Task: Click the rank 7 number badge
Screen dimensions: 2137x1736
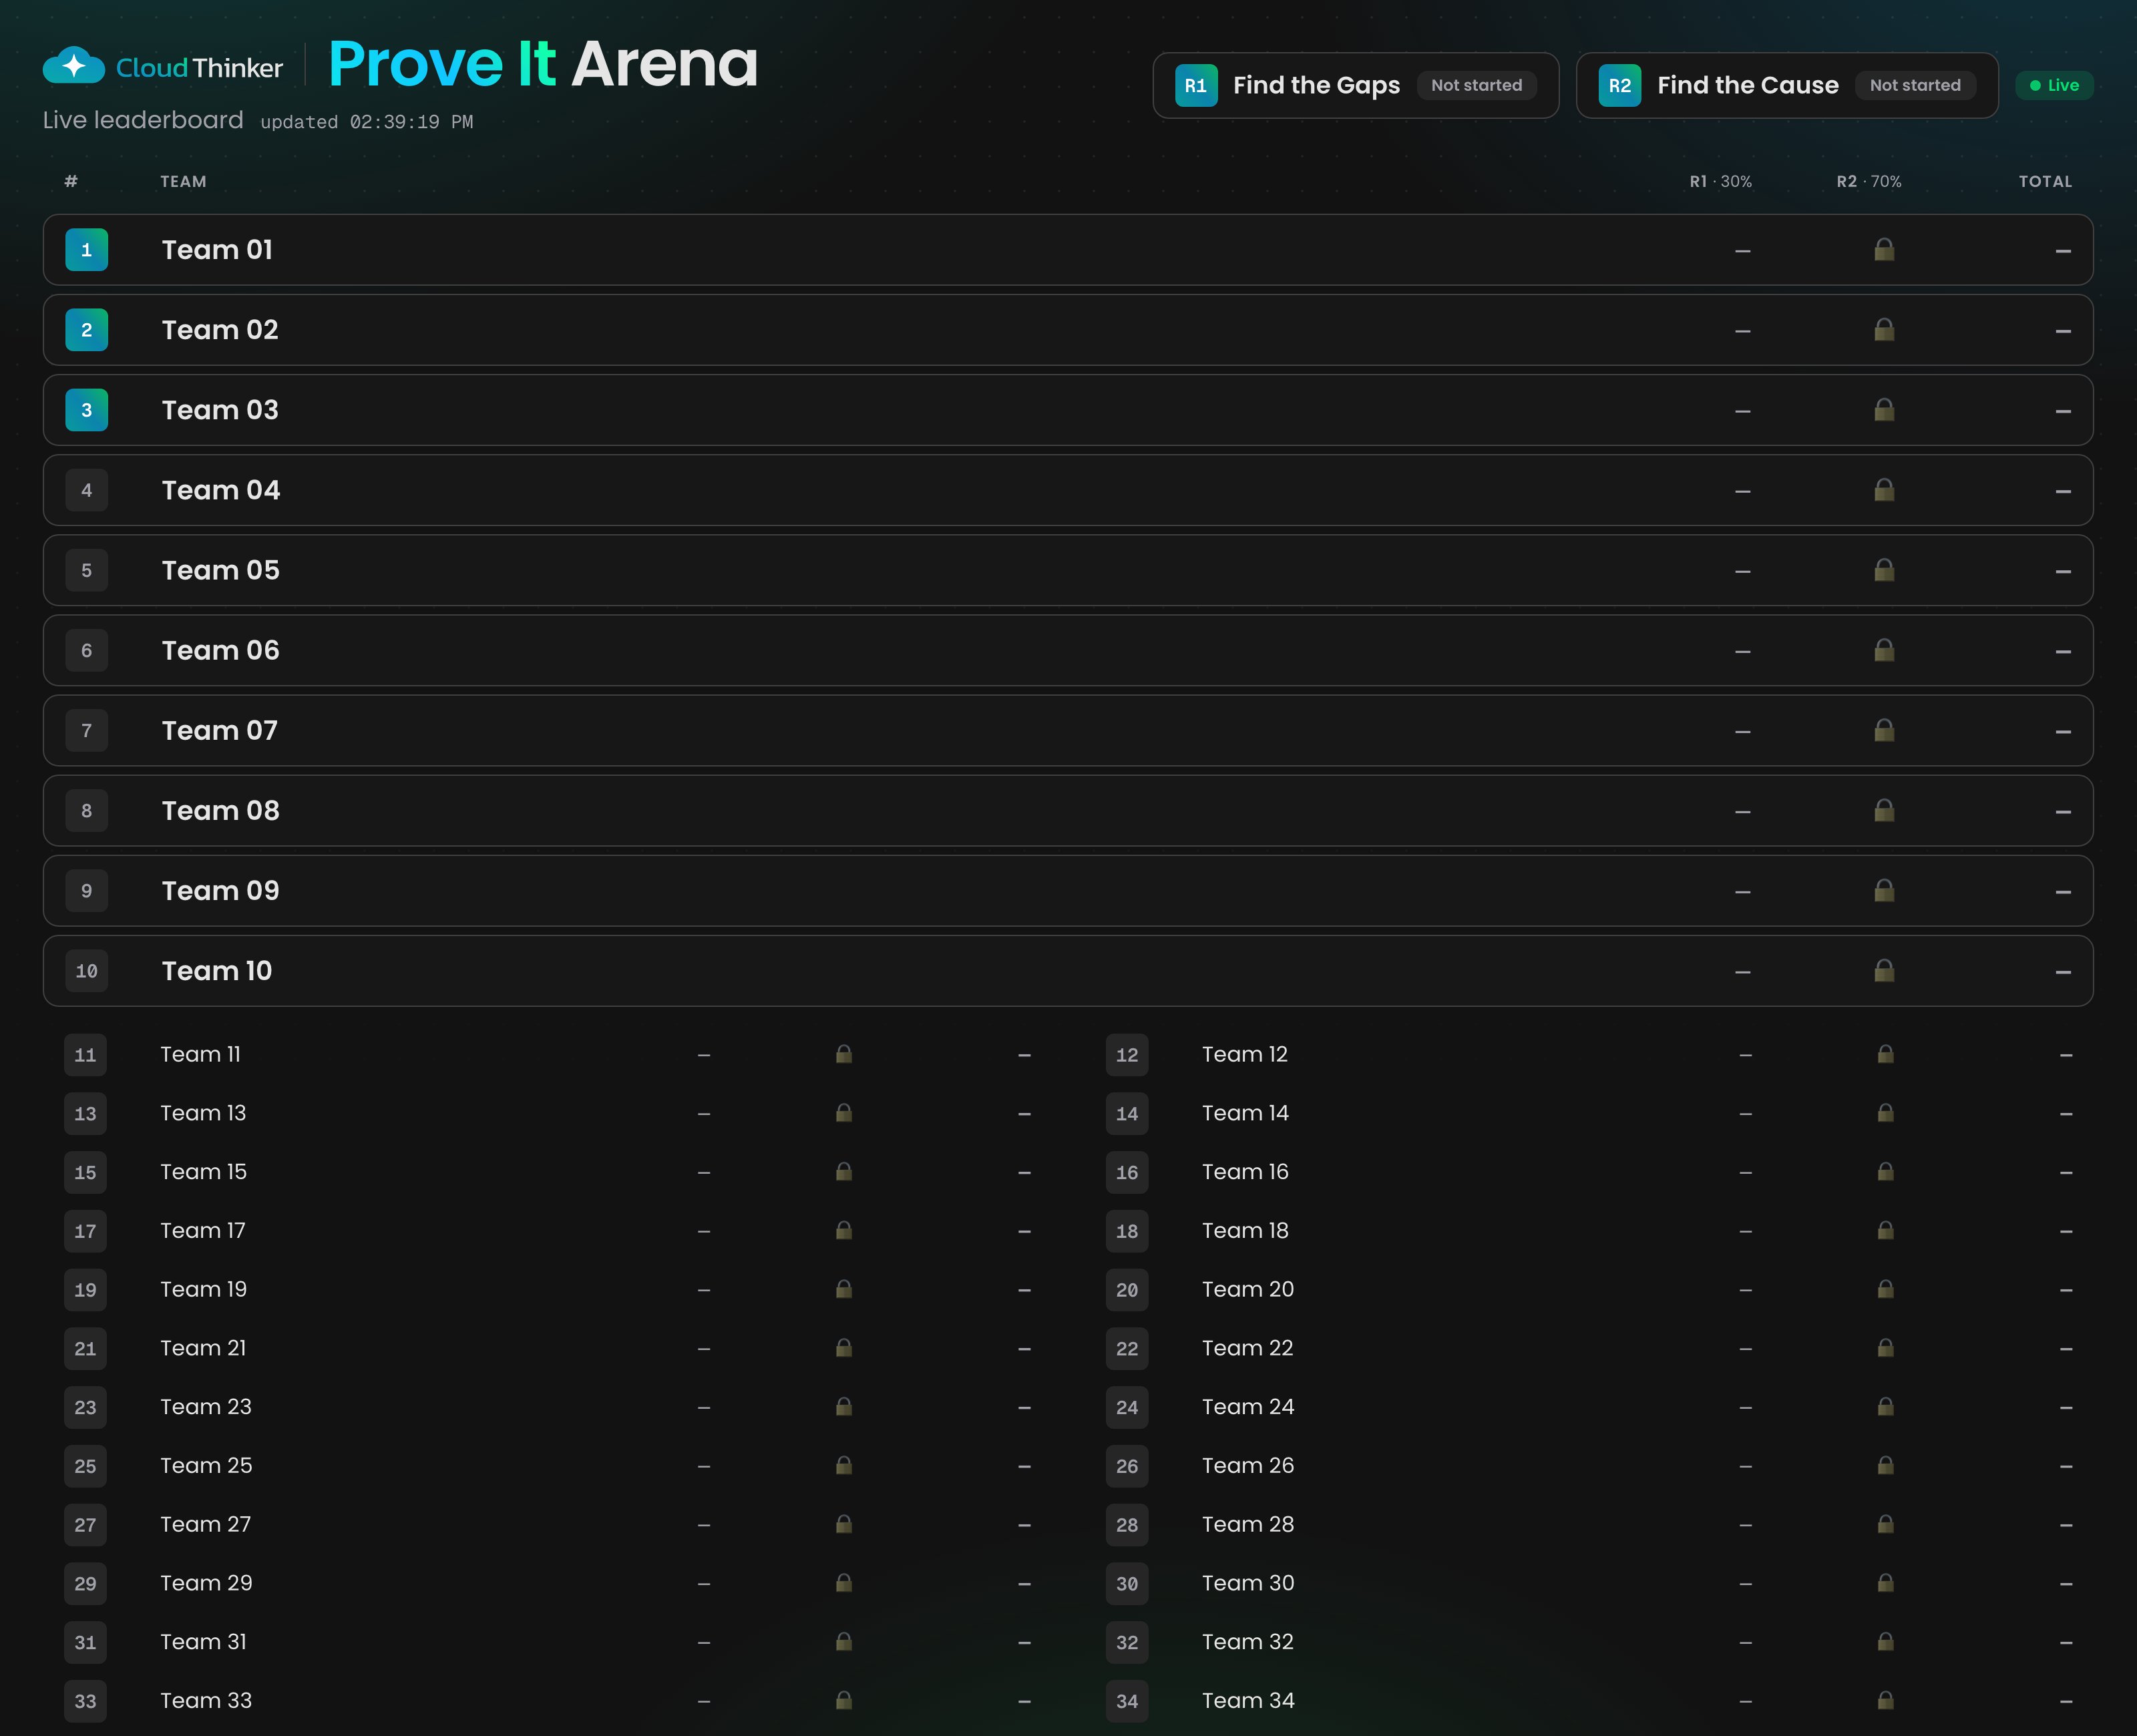Action: (87, 730)
